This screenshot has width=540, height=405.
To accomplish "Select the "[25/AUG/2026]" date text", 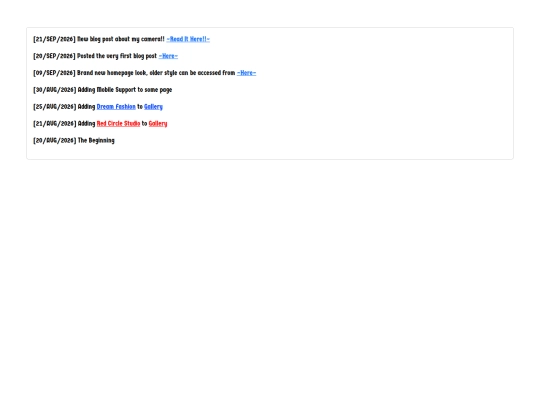I will (x=54, y=106).
